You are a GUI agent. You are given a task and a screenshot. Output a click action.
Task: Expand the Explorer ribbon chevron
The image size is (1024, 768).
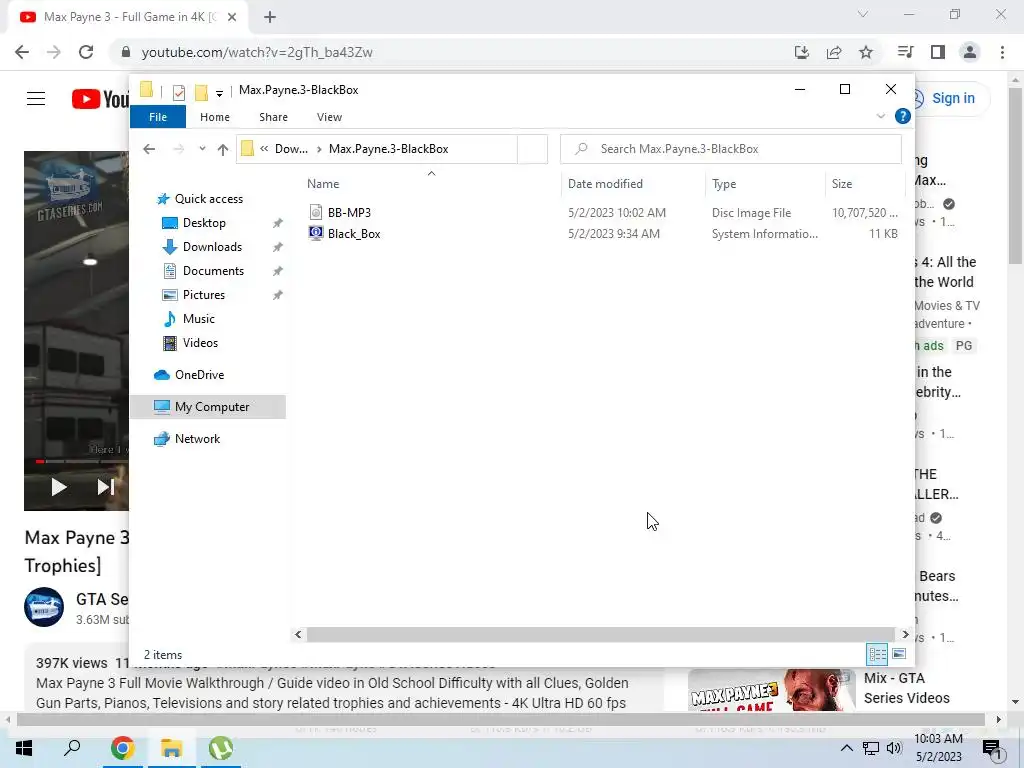tap(880, 116)
